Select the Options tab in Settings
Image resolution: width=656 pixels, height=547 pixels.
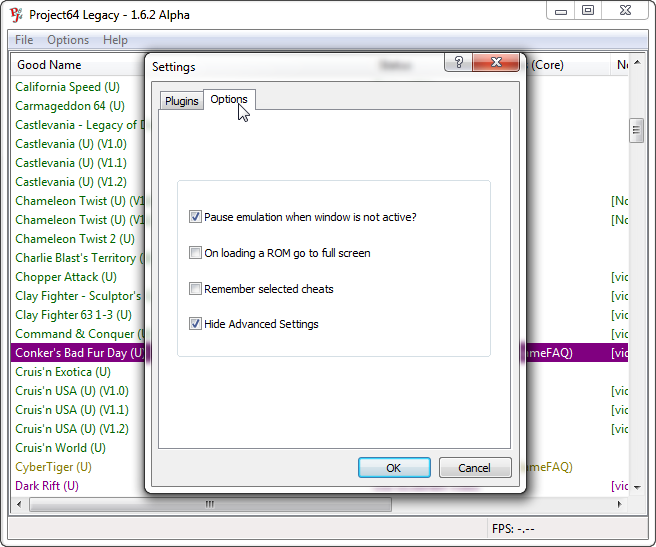pos(229,99)
